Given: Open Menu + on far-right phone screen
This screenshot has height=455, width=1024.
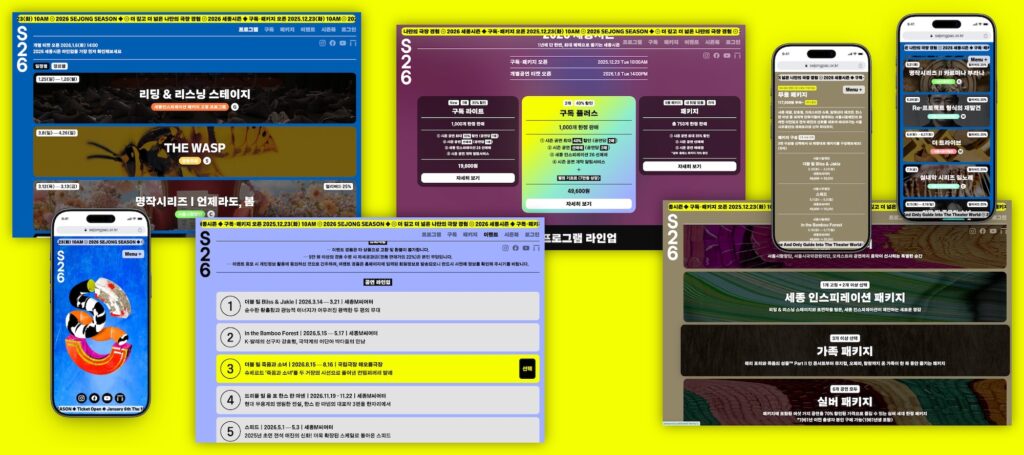Looking at the screenshot, I should (978, 59).
